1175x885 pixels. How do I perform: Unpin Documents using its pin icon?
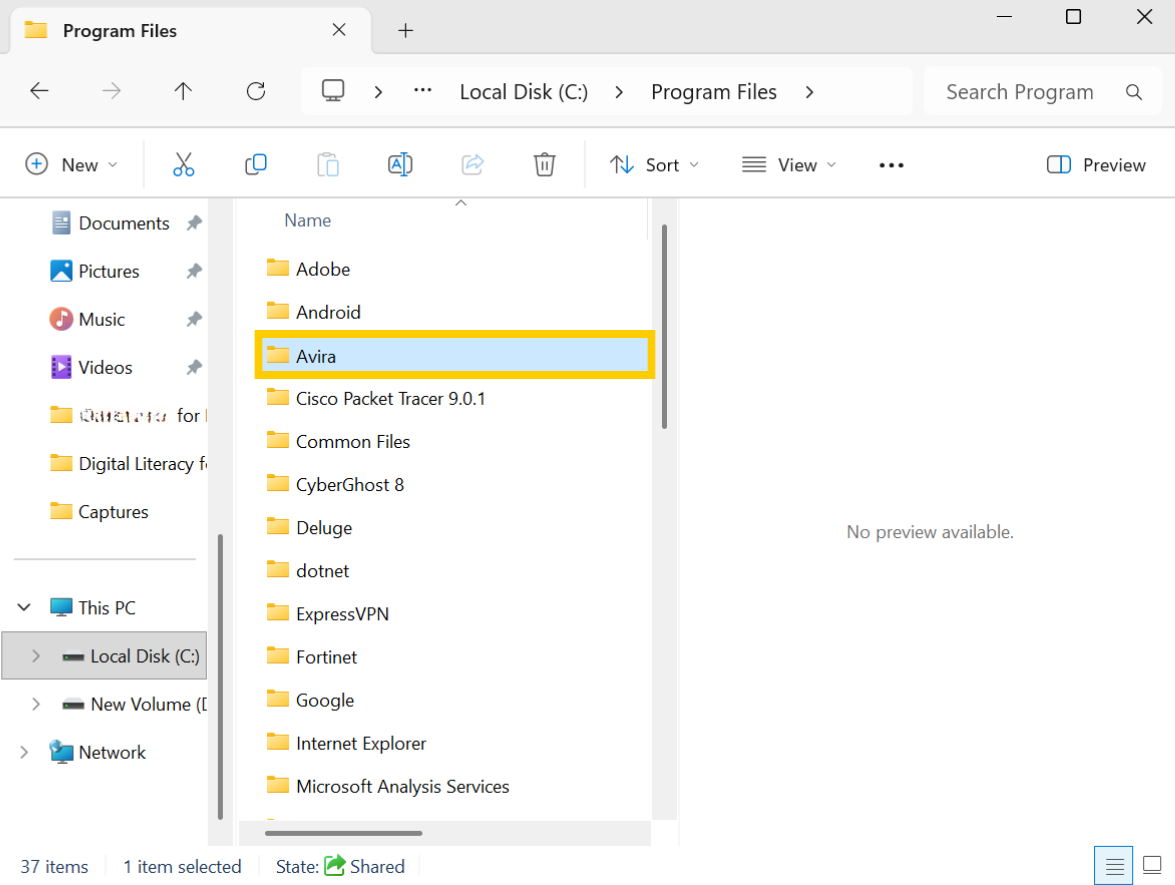pyautogui.click(x=194, y=223)
